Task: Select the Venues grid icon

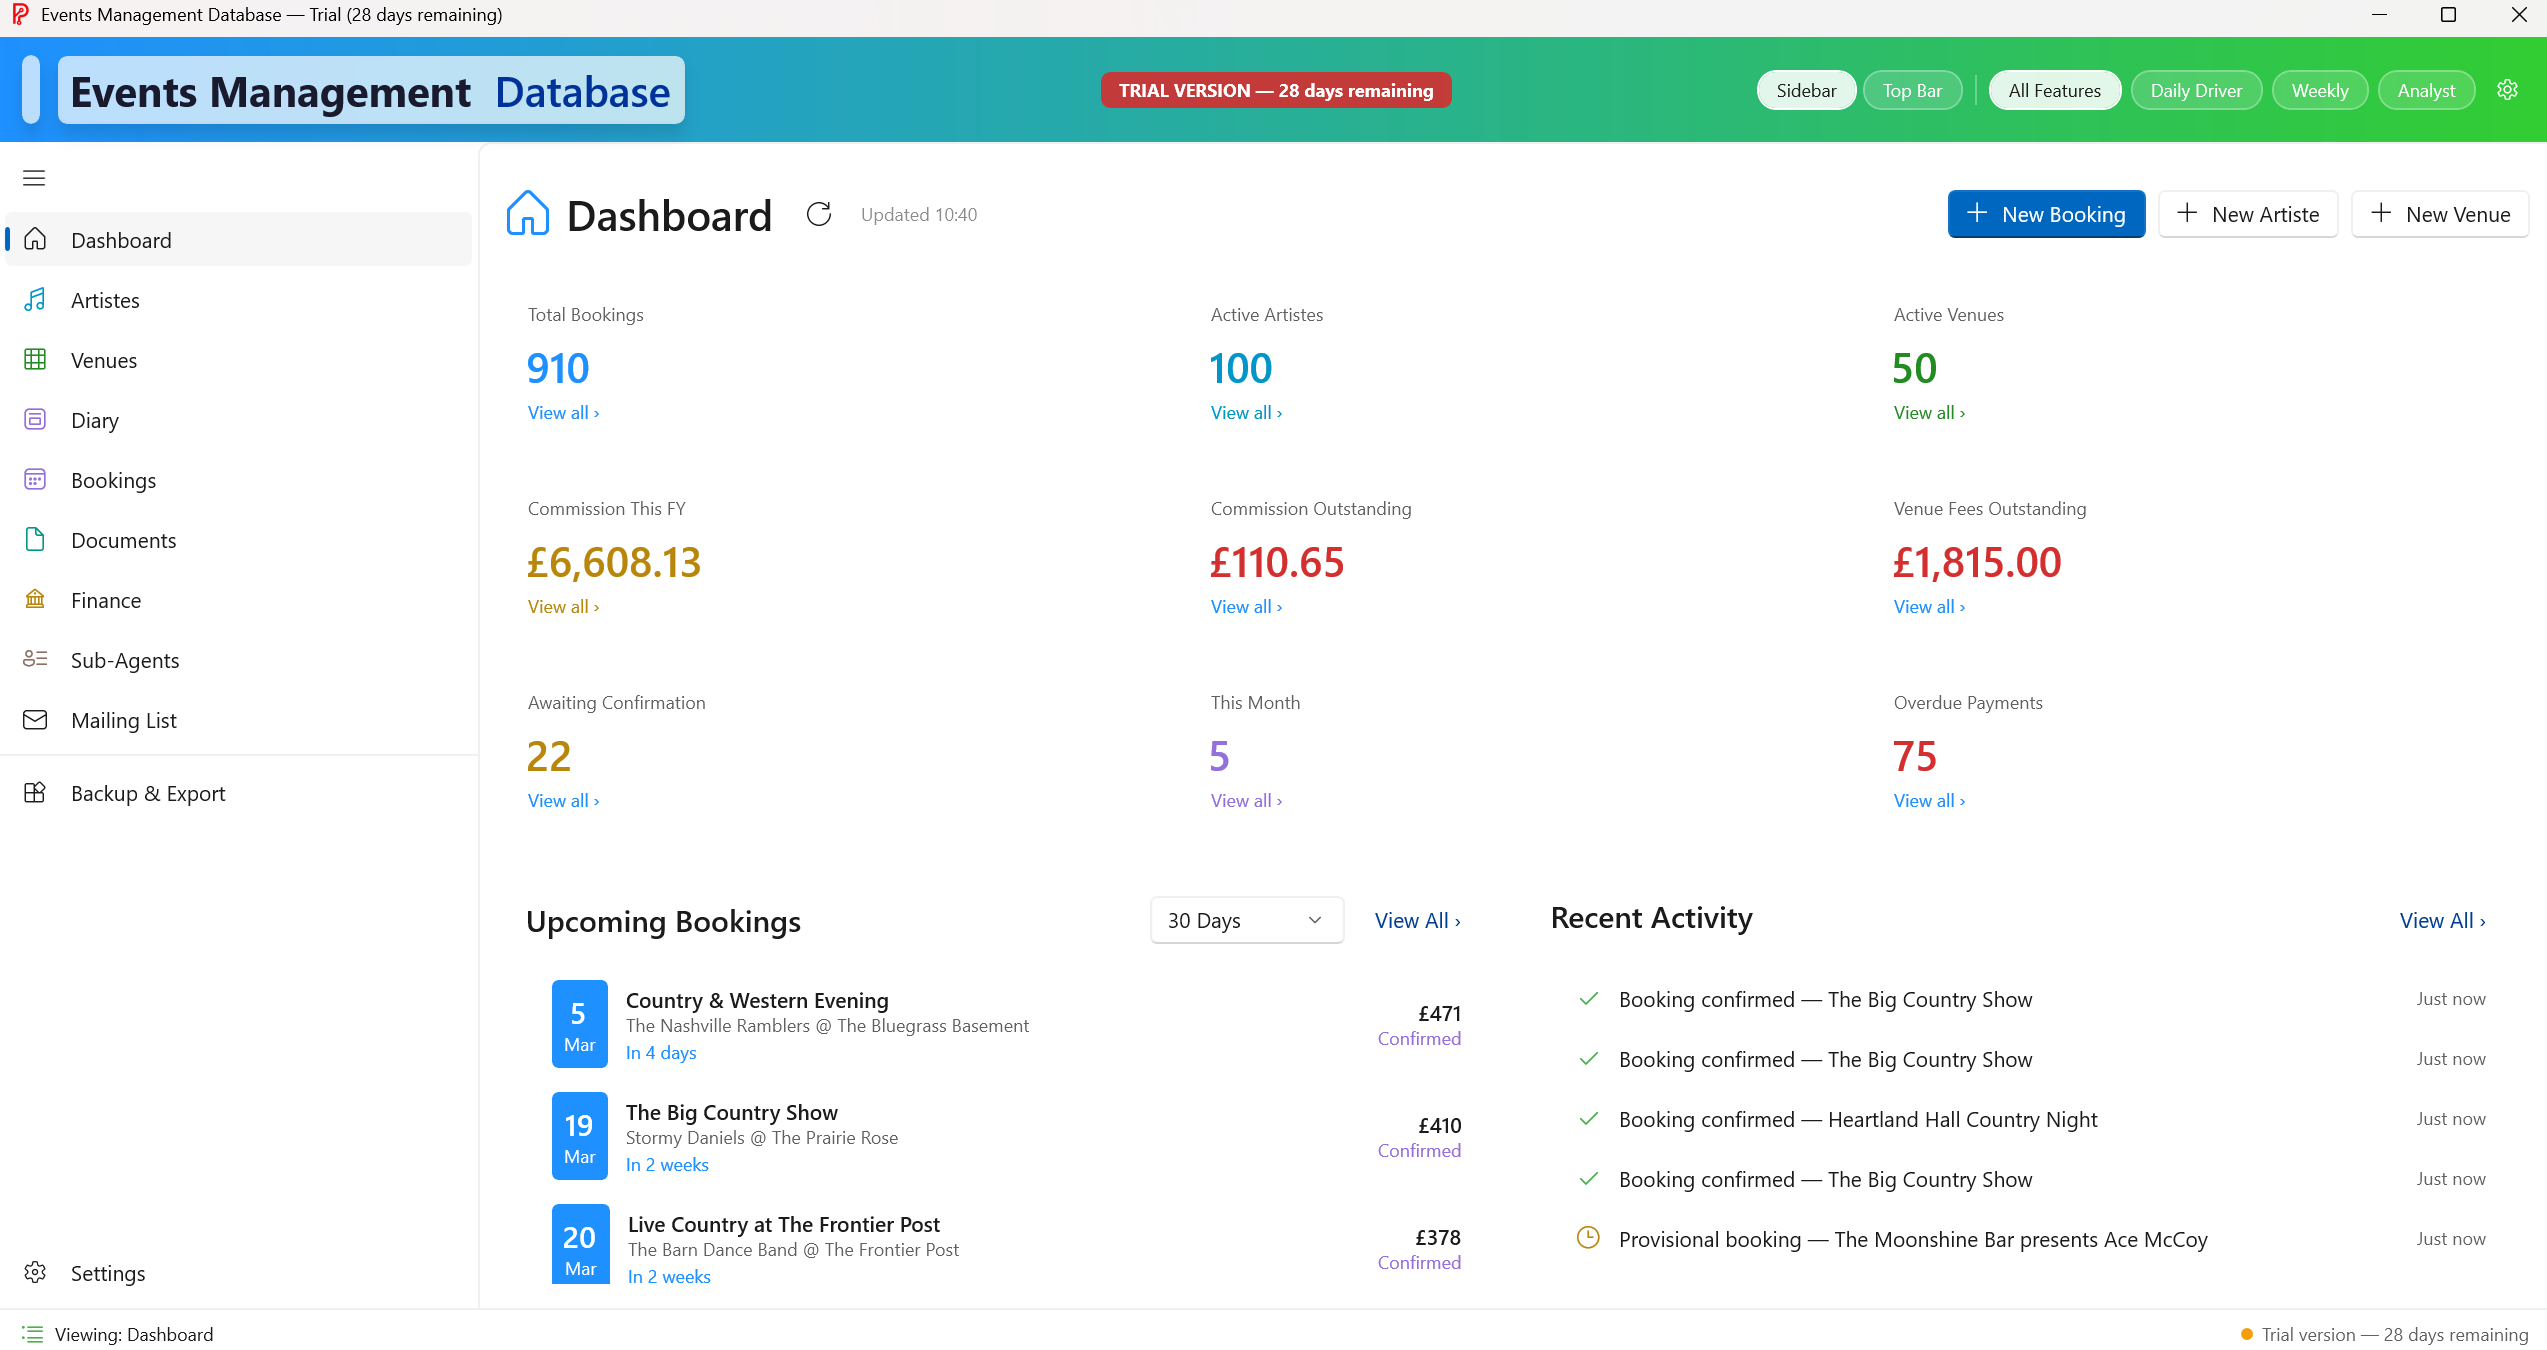Action: coord(35,360)
